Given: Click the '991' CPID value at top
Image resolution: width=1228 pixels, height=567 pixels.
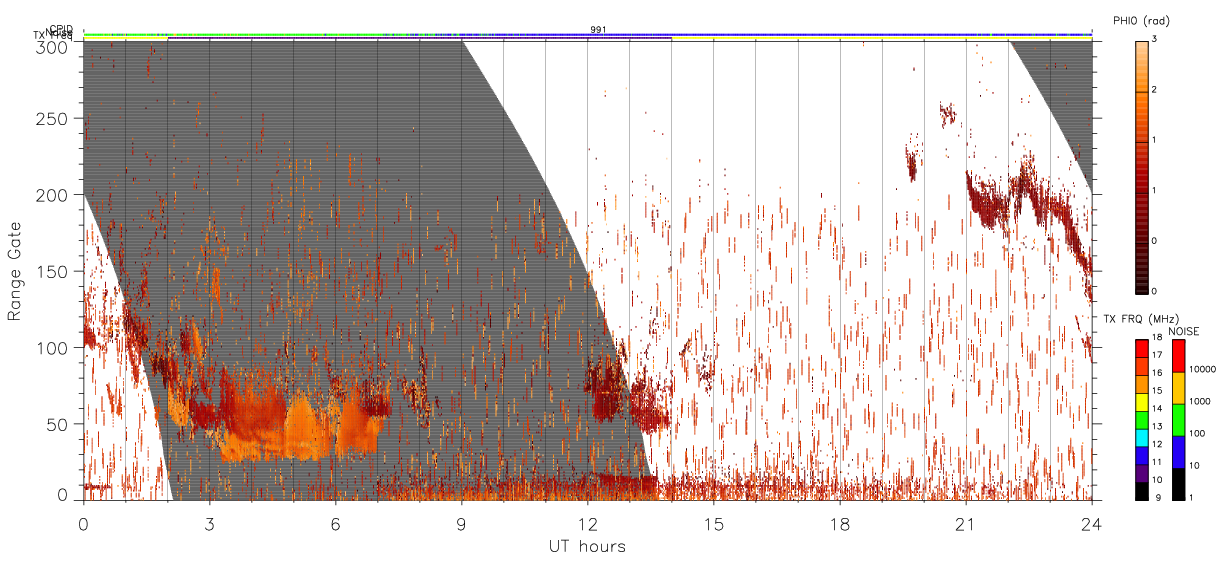Looking at the screenshot, I should (x=598, y=30).
